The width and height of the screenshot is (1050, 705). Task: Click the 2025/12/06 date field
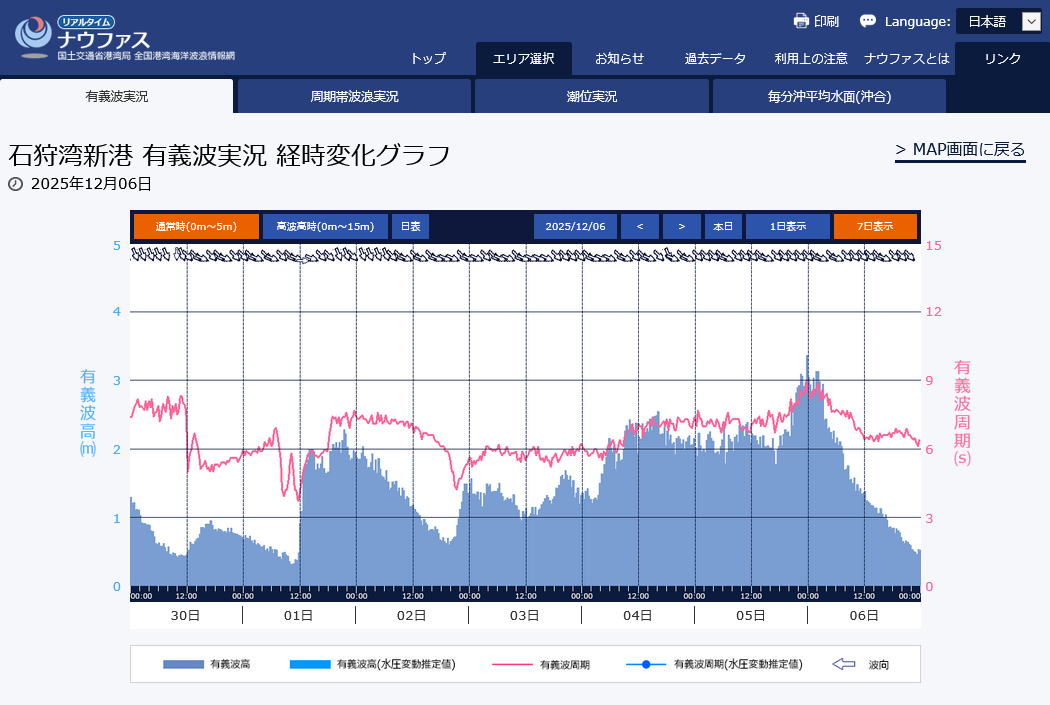[x=575, y=226]
